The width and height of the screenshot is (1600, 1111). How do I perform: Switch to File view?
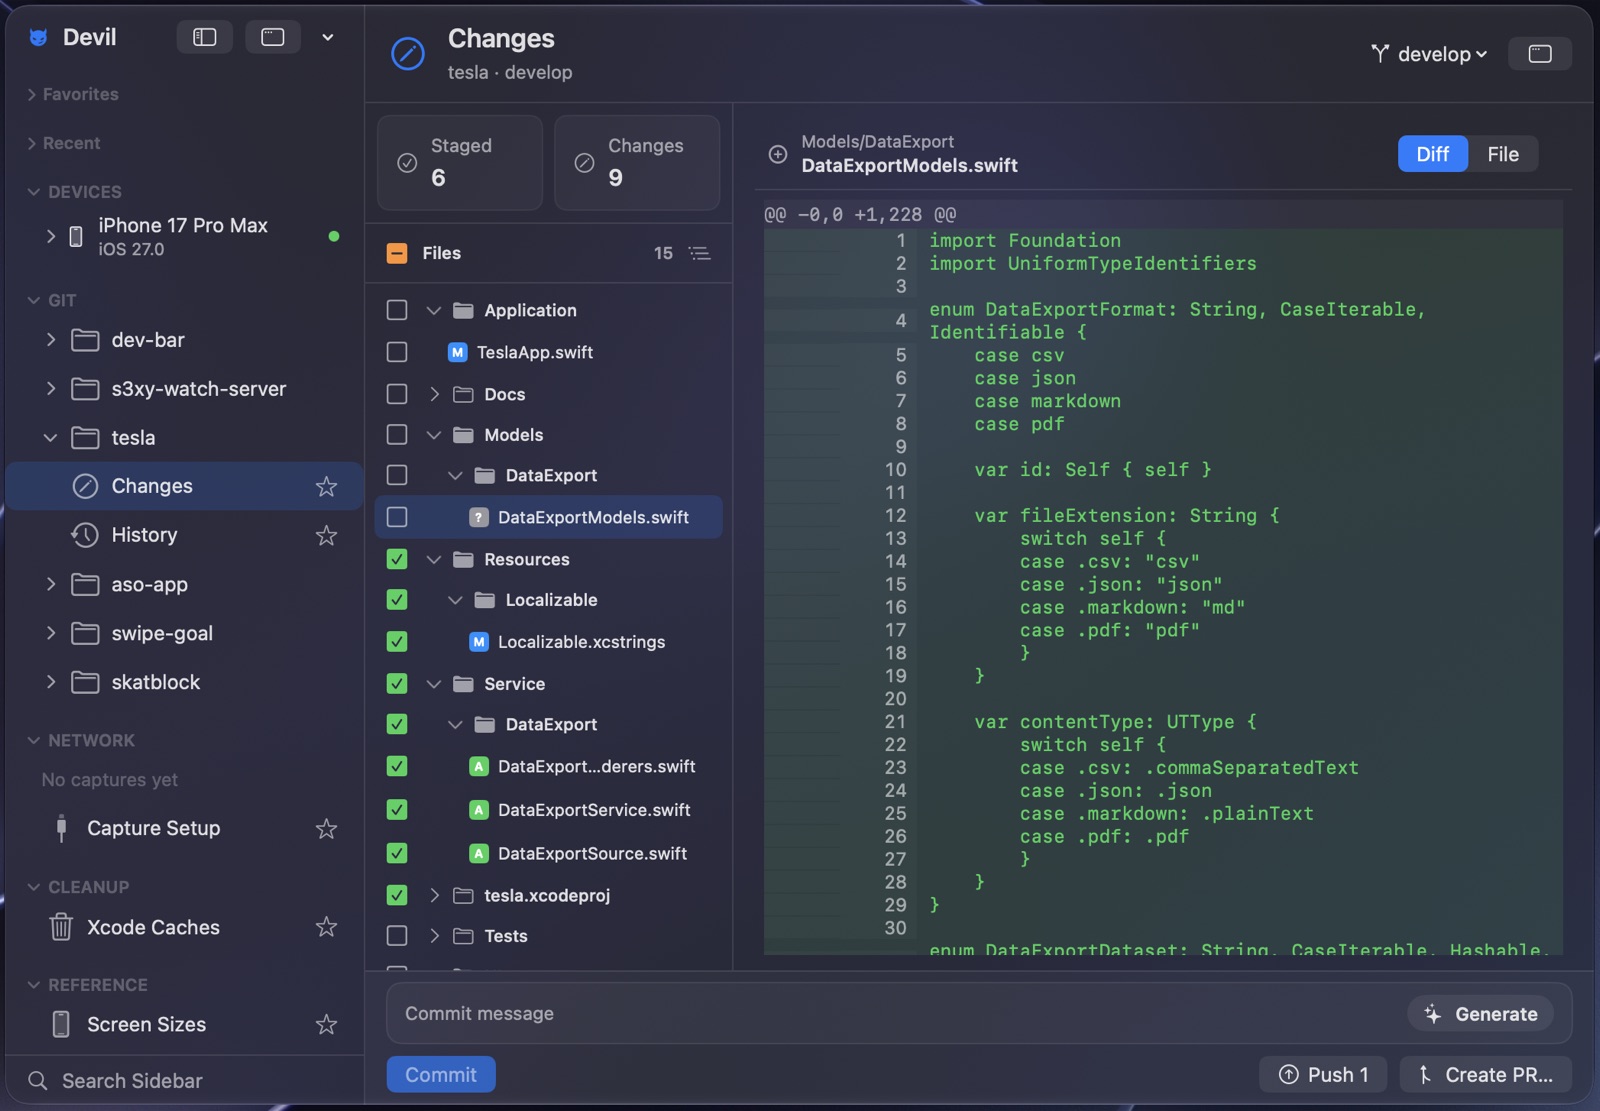click(x=1502, y=154)
